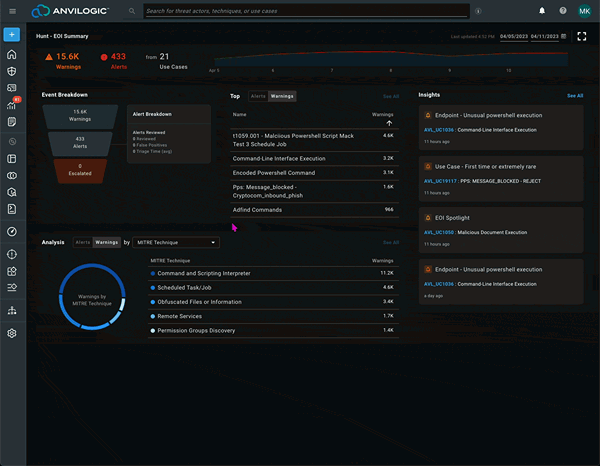Open the calendar date picker icon
Viewport: 600px width, 466px height.
tap(564, 36)
